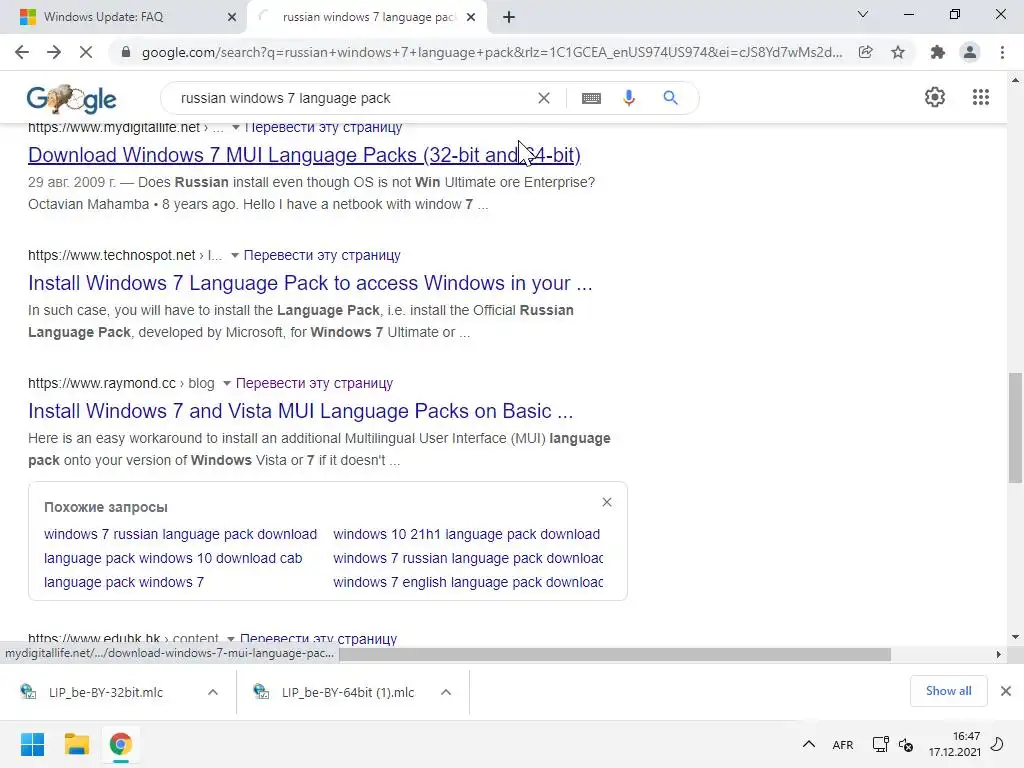Expand technospot.net result options arrow
This screenshot has height=768, width=1024.
coord(234,255)
